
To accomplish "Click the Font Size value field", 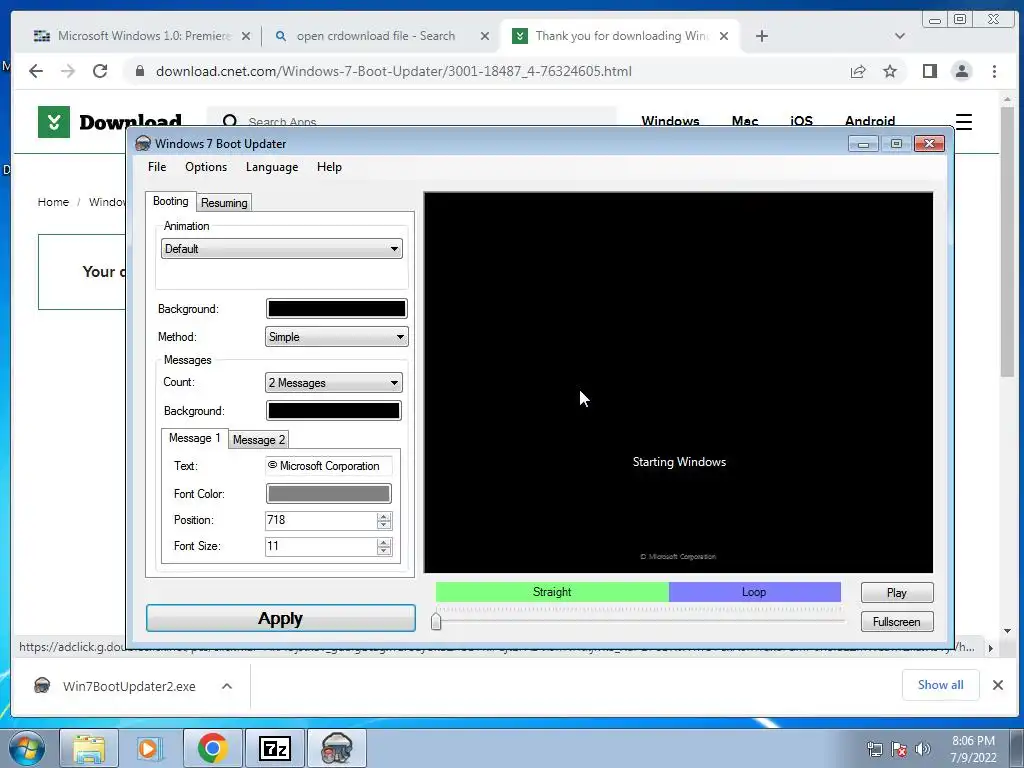I will pyautogui.click(x=321, y=547).
